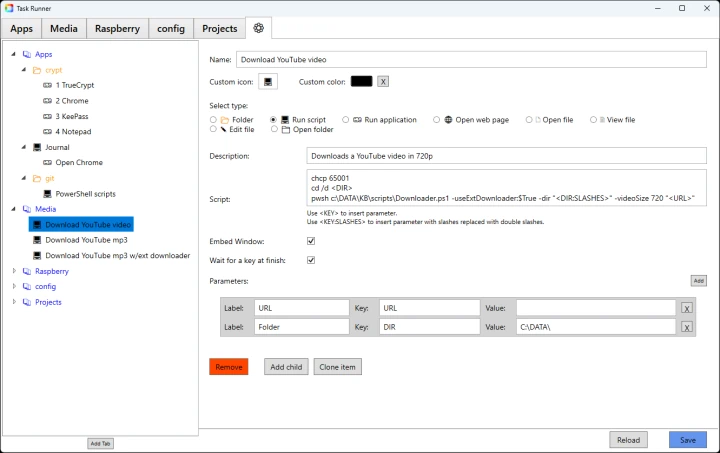Select the Open web page radio button

coord(436,119)
